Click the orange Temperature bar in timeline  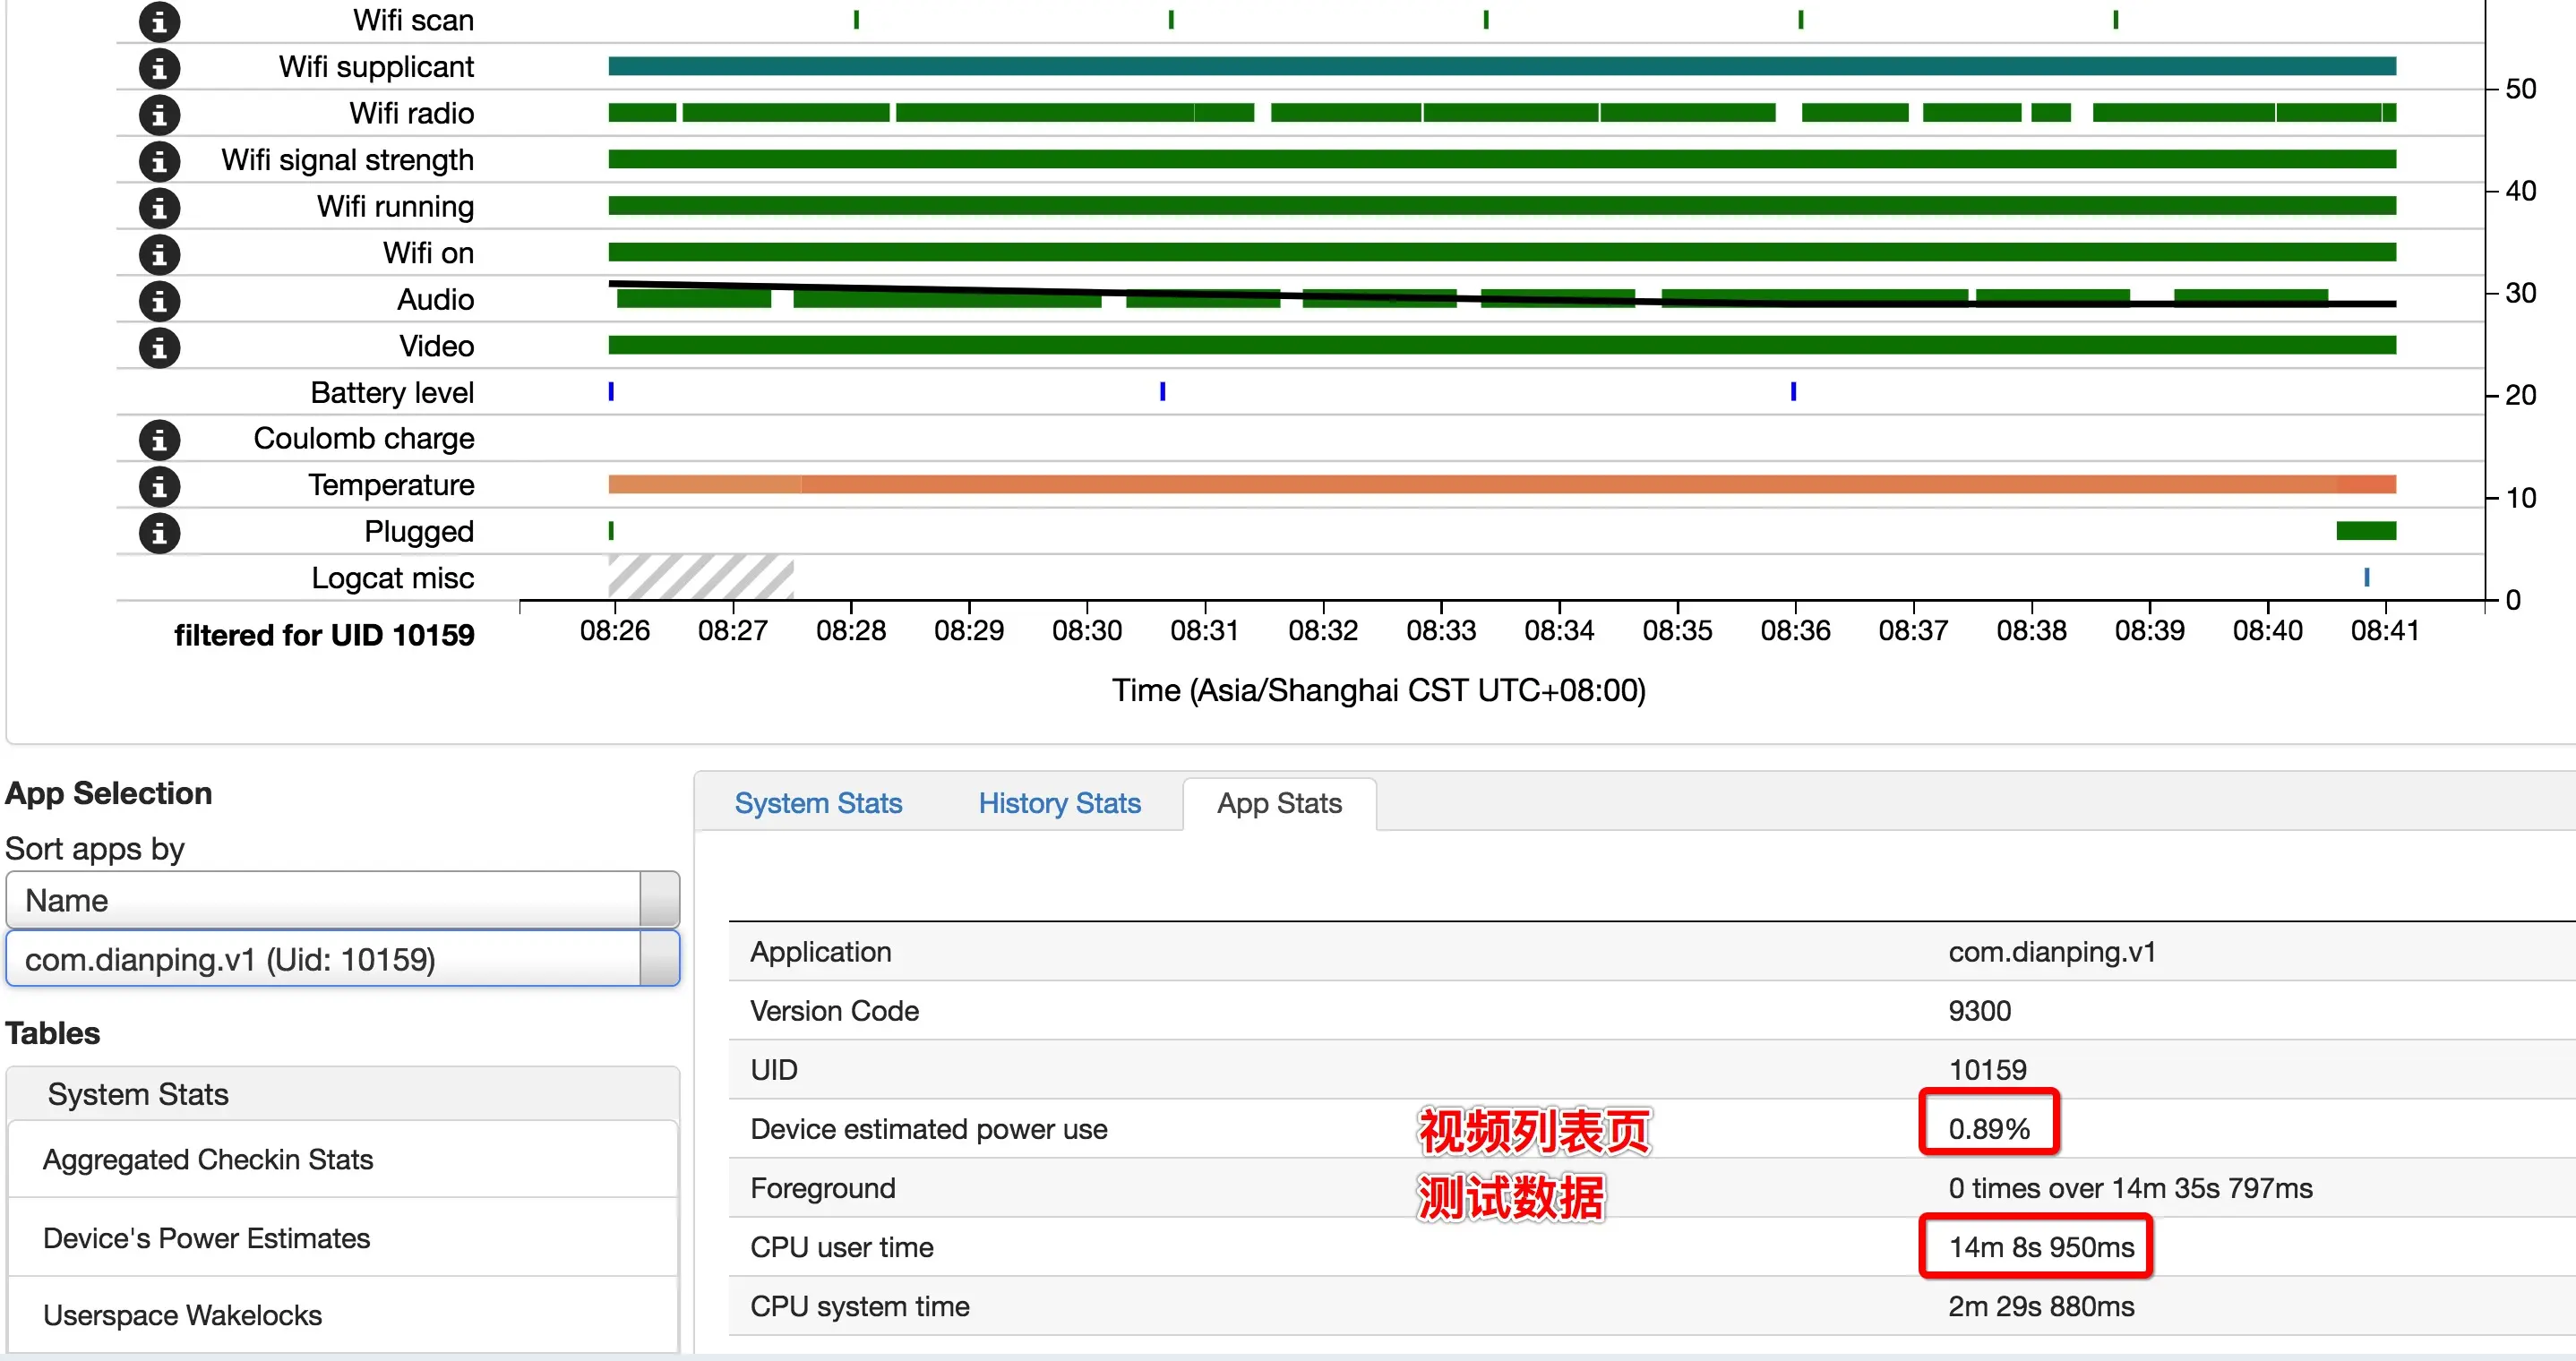(1500, 485)
